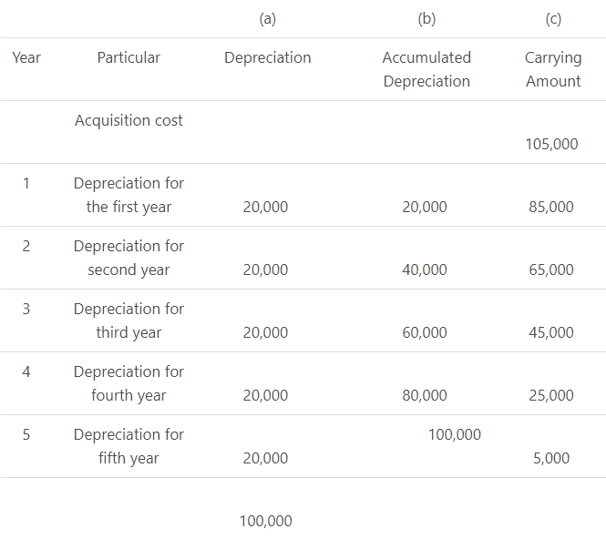Click the (c) column label
The height and width of the screenshot is (539, 606).
552,17
